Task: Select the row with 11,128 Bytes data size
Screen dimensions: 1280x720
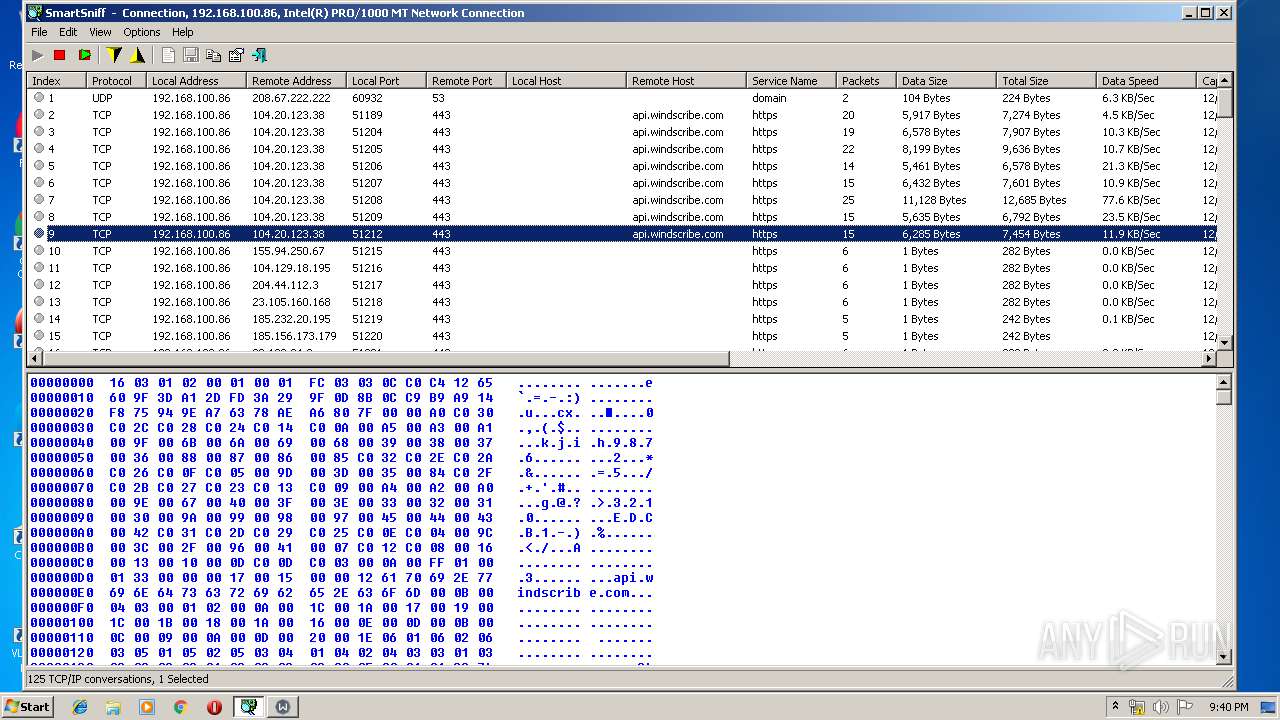Action: point(623,200)
